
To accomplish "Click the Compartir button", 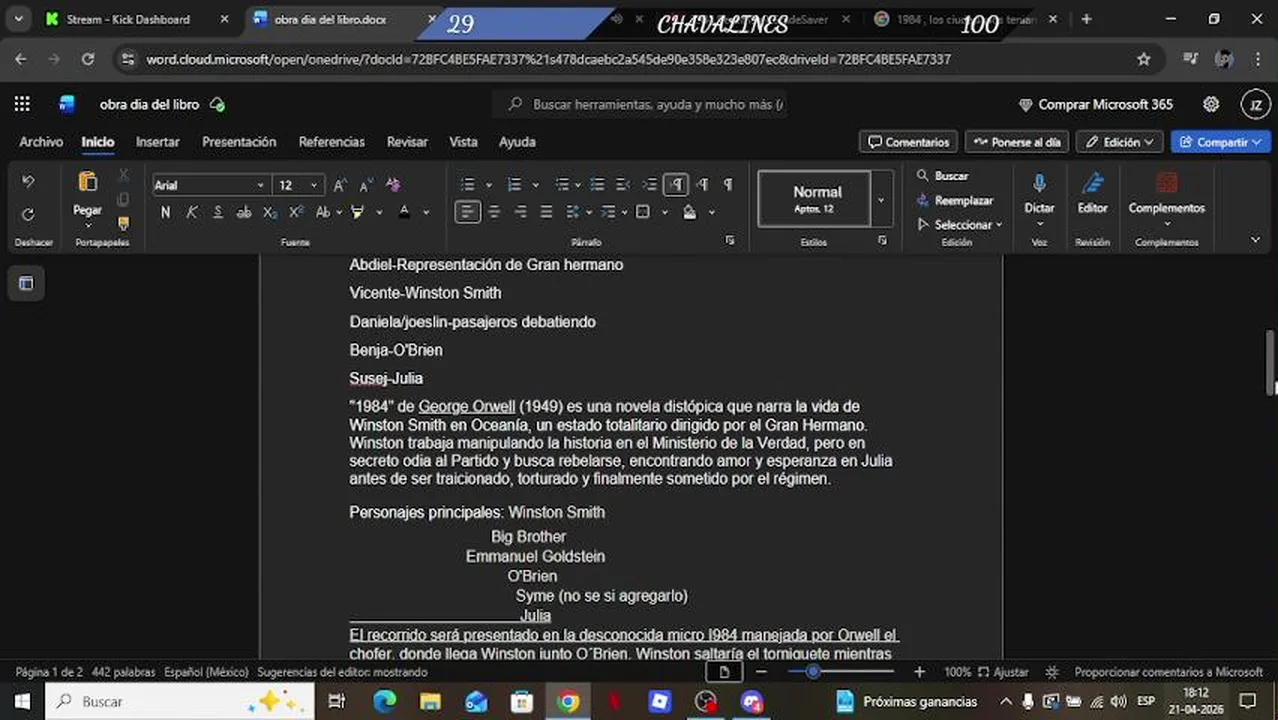I will [1220, 142].
